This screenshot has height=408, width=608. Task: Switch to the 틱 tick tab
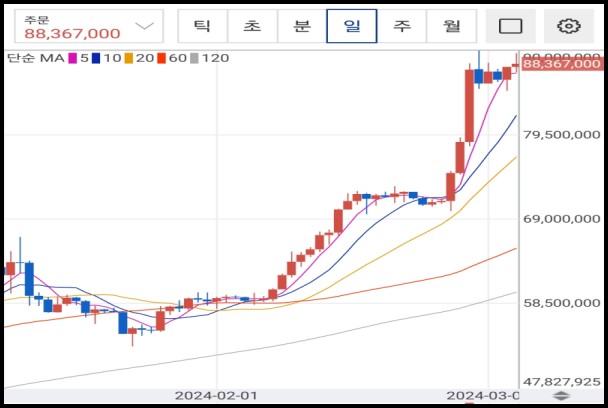tap(203, 26)
